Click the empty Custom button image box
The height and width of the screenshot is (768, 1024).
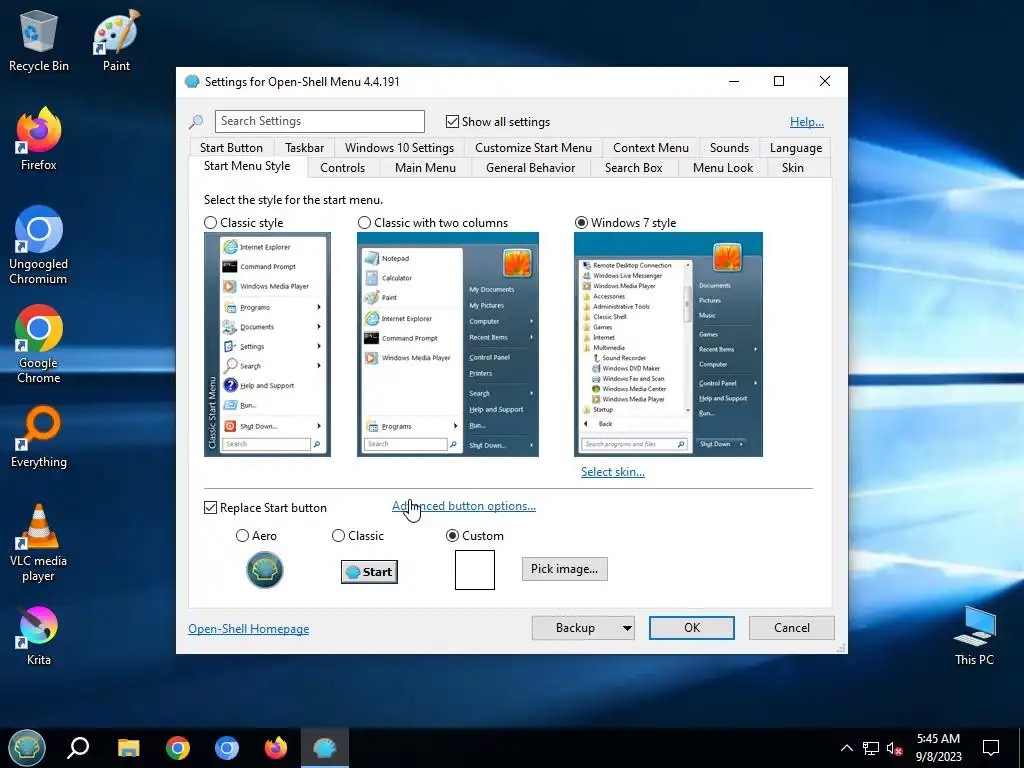475,569
